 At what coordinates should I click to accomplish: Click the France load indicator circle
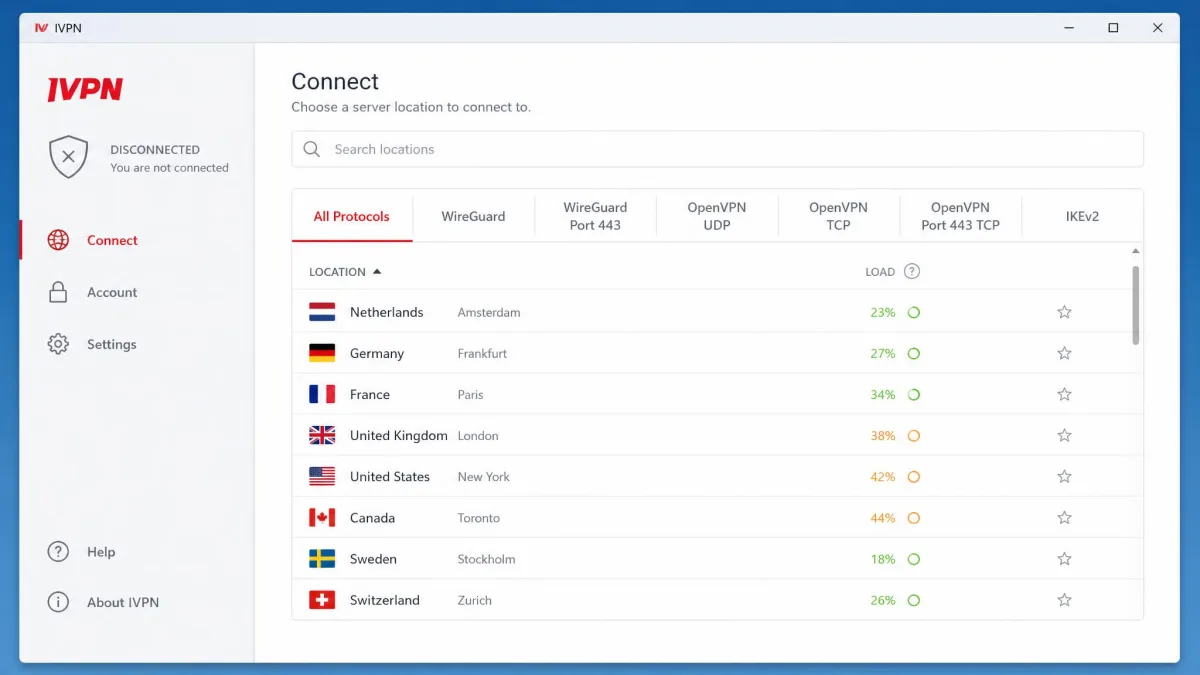pyautogui.click(x=913, y=394)
